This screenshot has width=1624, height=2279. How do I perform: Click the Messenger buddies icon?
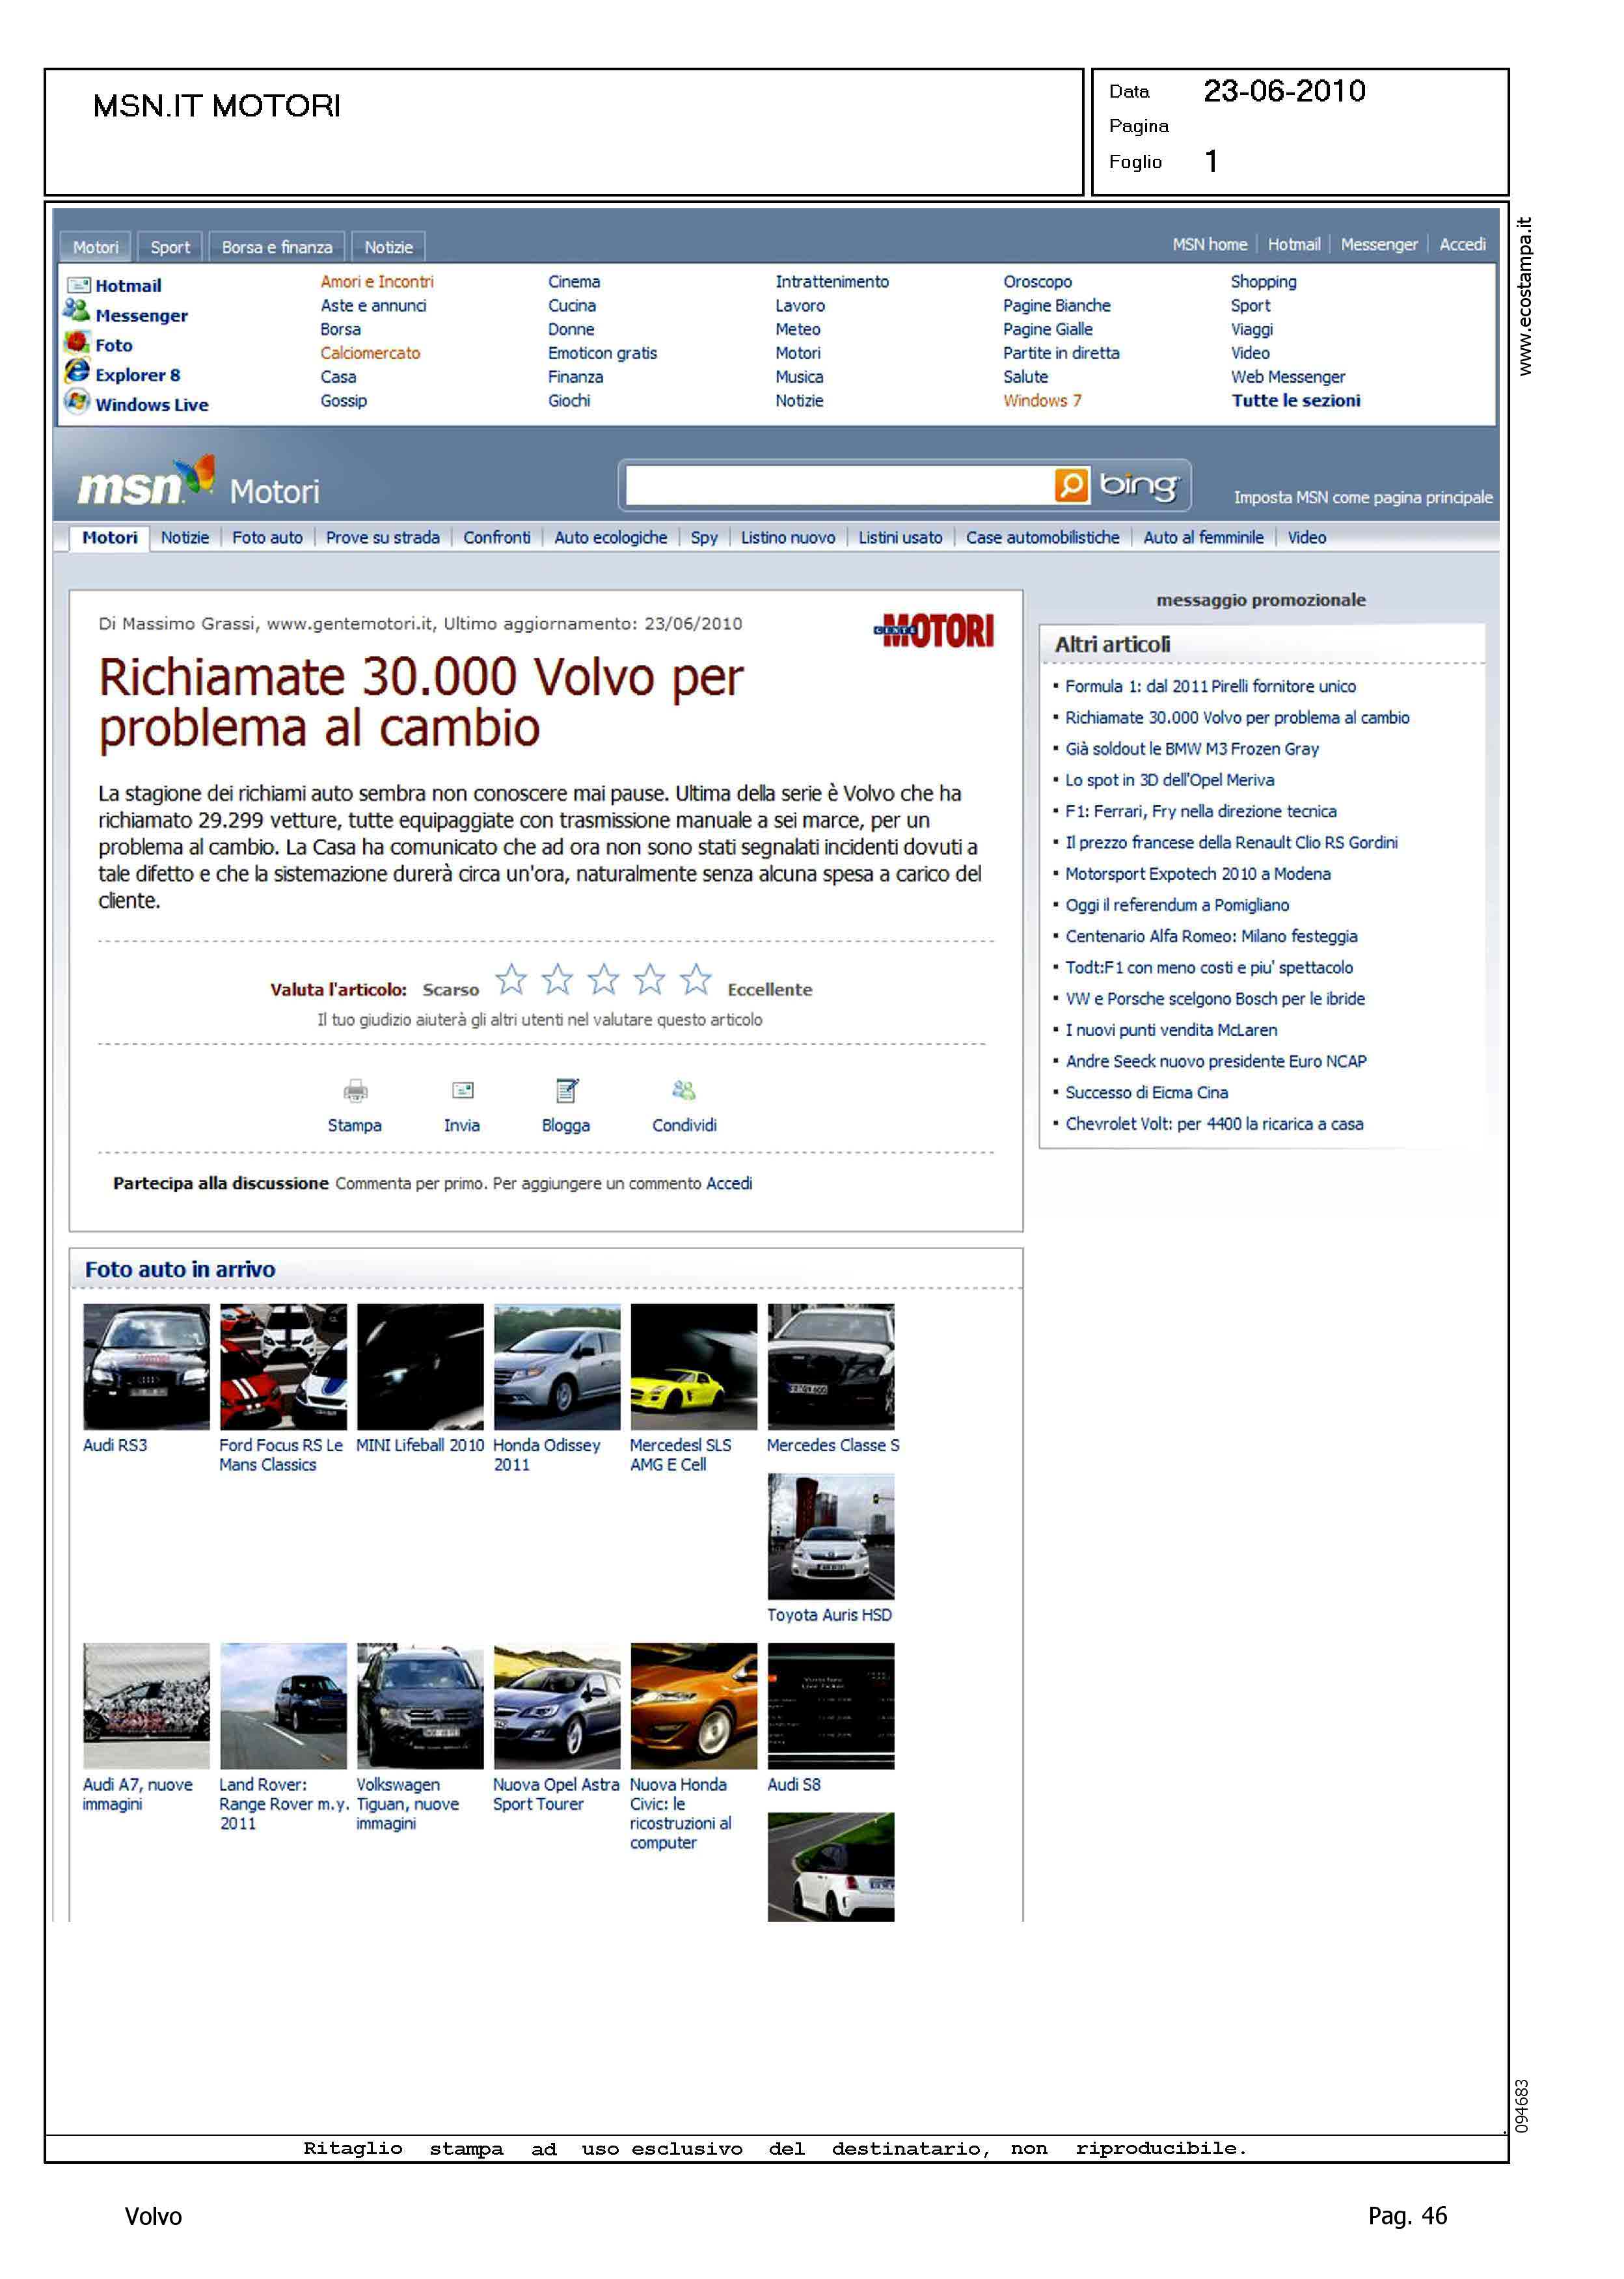pos(76,311)
